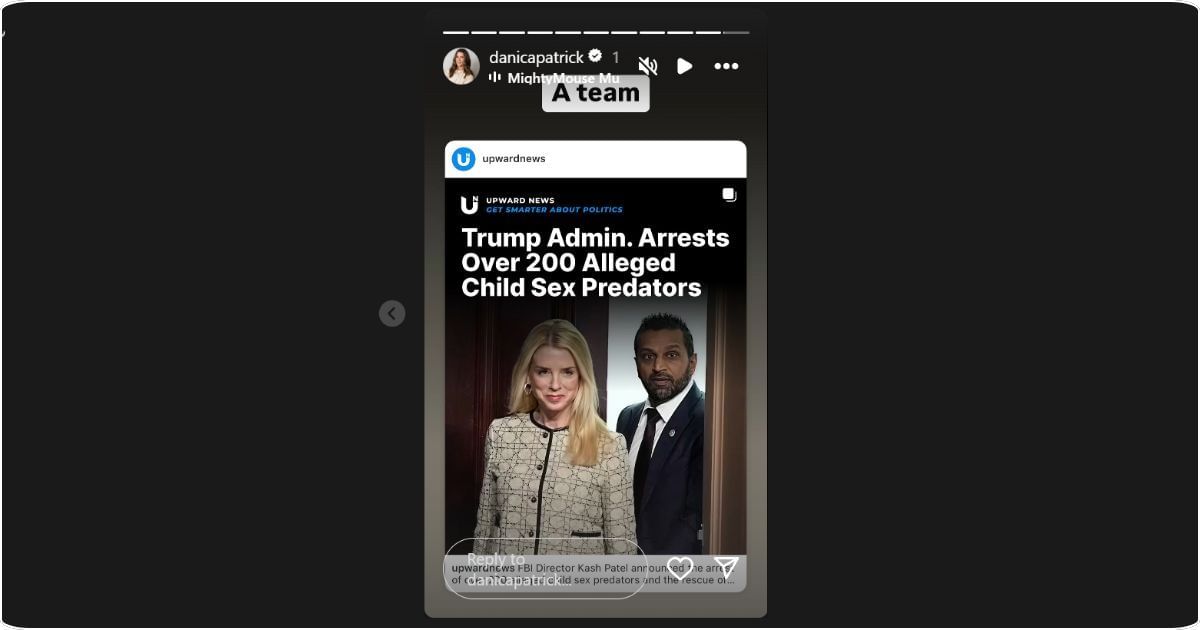Unmute the story audio
Image resolution: width=1200 pixels, height=630 pixels.
point(648,66)
